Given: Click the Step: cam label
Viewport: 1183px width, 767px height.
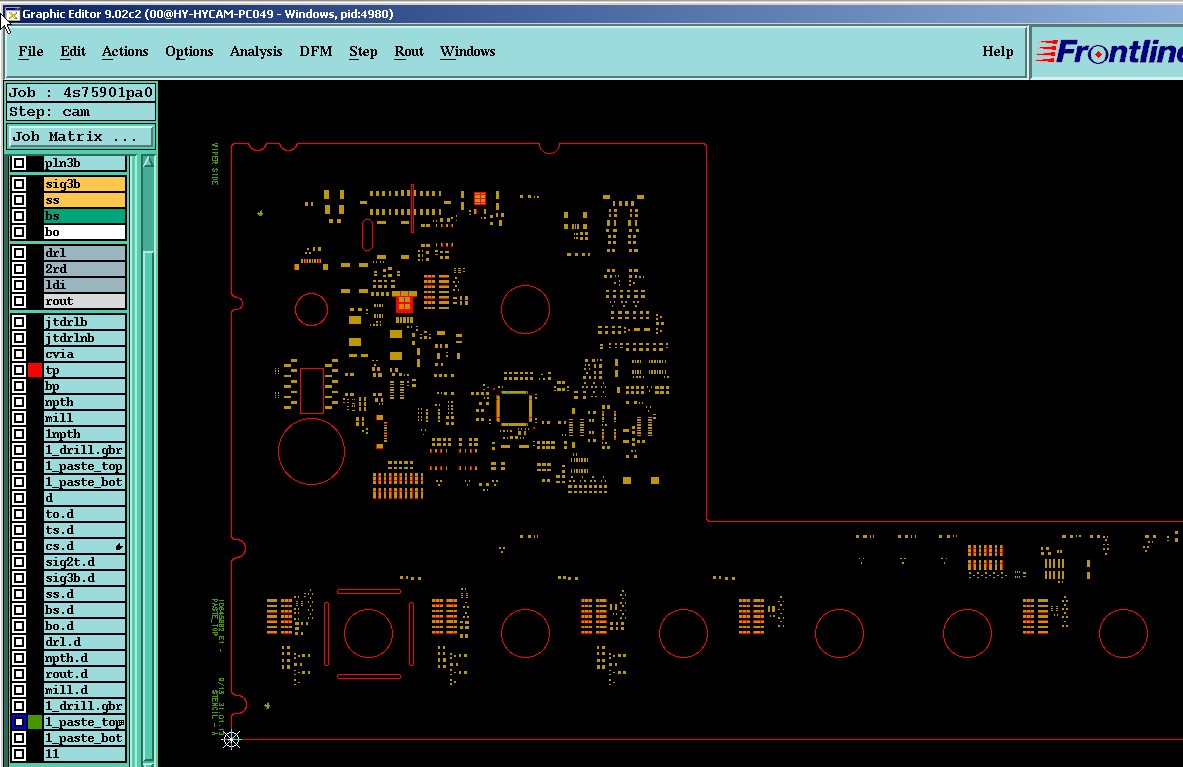Looking at the screenshot, I should click(x=81, y=112).
